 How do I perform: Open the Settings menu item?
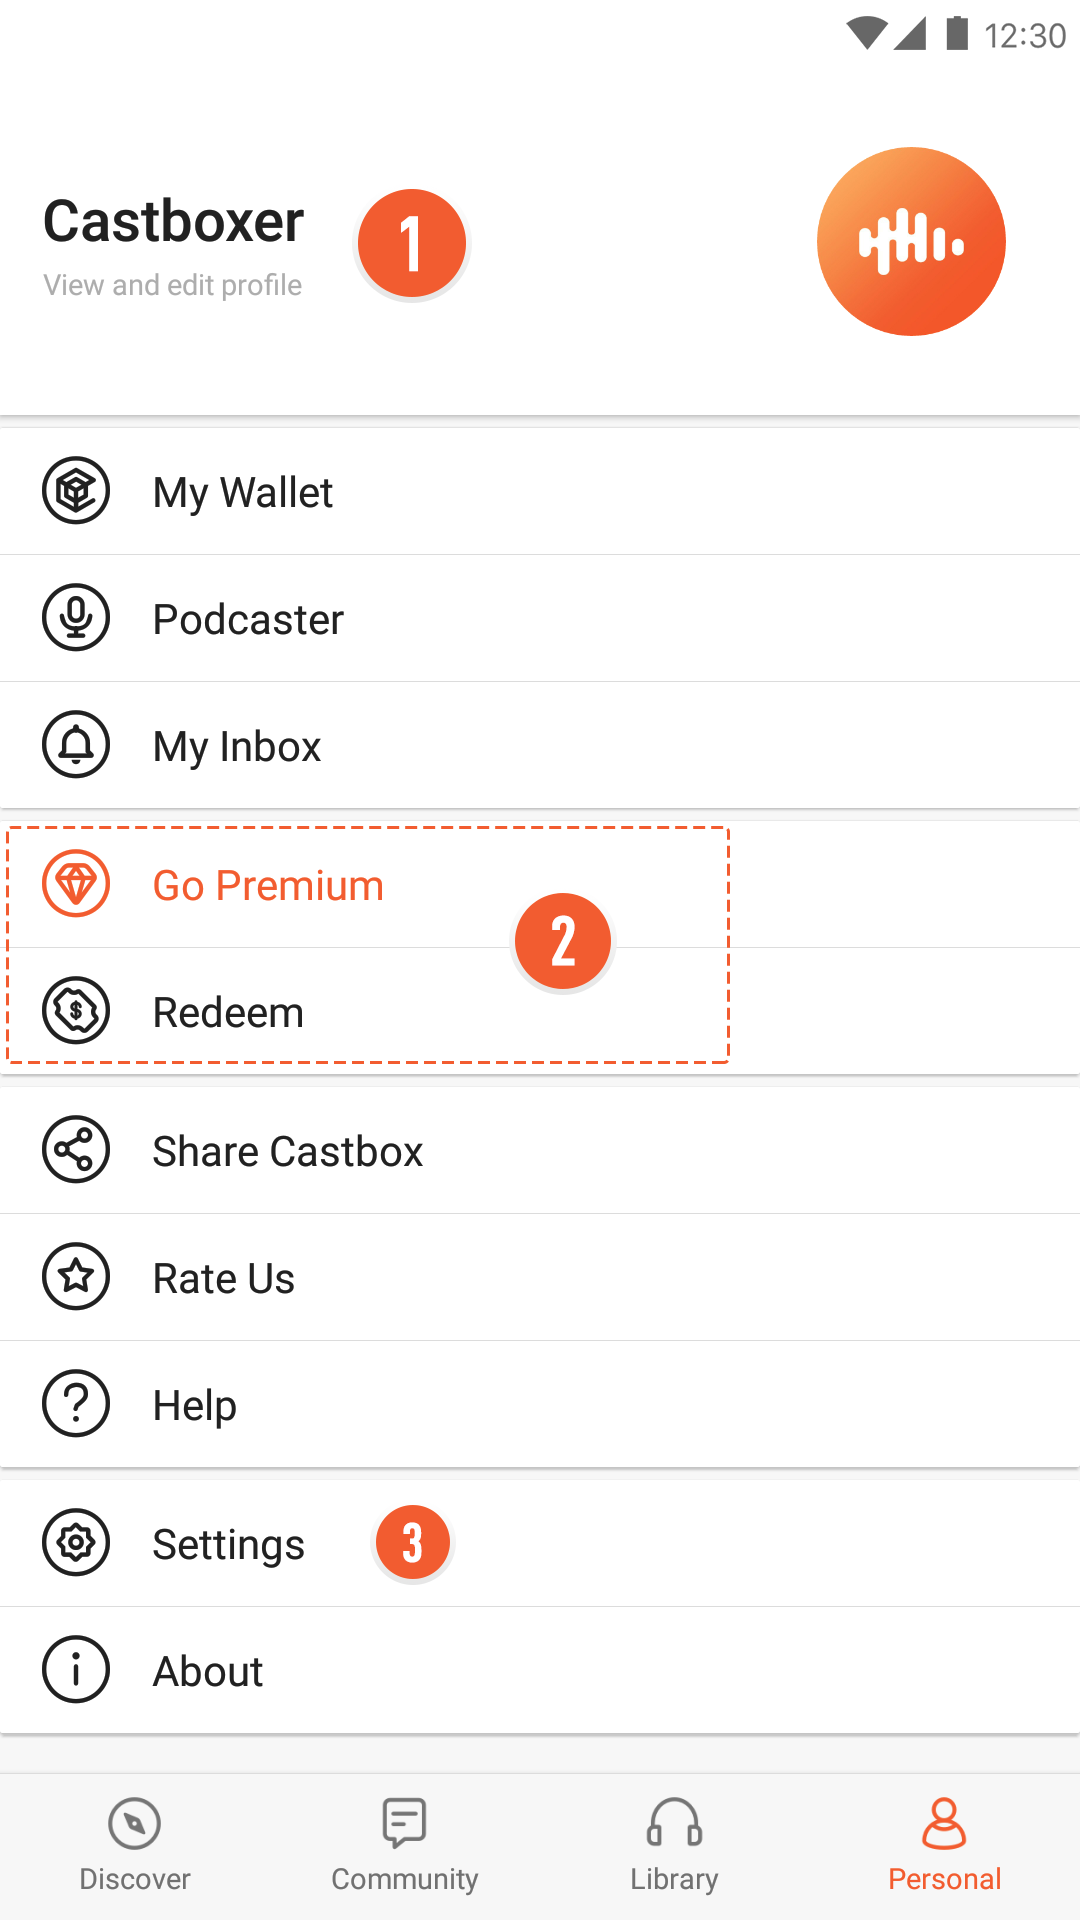(228, 1543)
